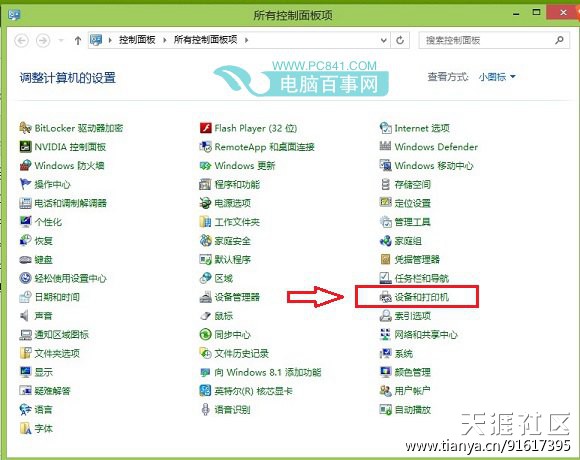The image size is (580, 460).
Task: Click the 设备管理器 icon
Action: tap(205, 297)
